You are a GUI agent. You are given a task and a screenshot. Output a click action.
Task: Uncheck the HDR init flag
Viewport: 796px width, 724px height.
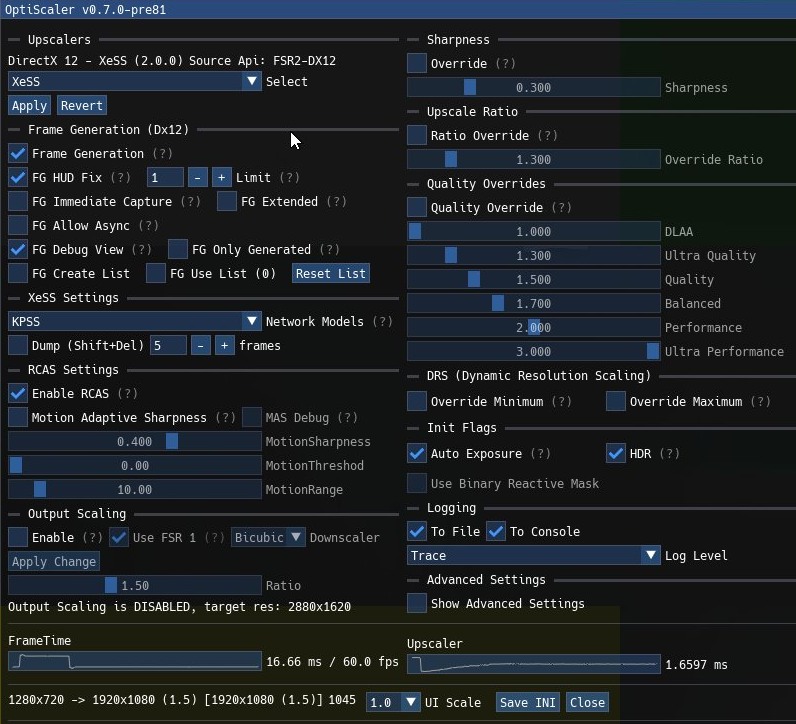616,453
